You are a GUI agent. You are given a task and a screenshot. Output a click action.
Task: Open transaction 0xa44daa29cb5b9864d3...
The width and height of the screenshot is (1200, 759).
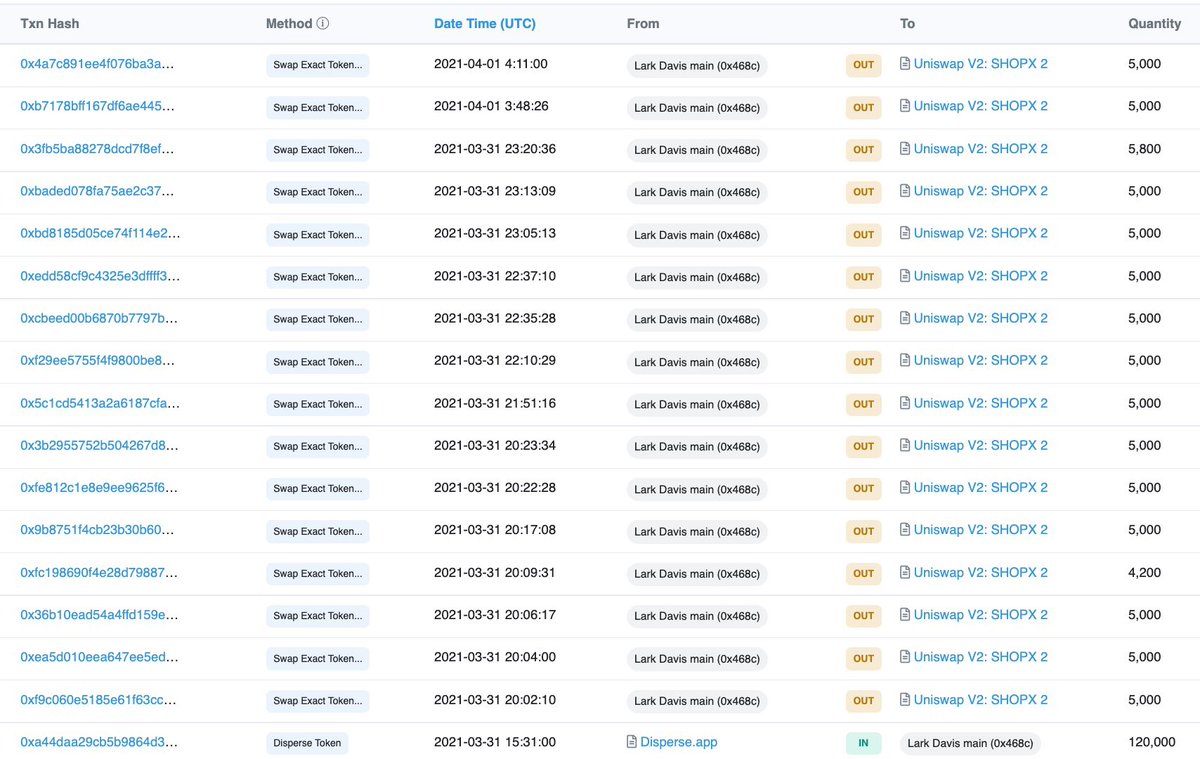pyautogui.click(x=100, y=742)
